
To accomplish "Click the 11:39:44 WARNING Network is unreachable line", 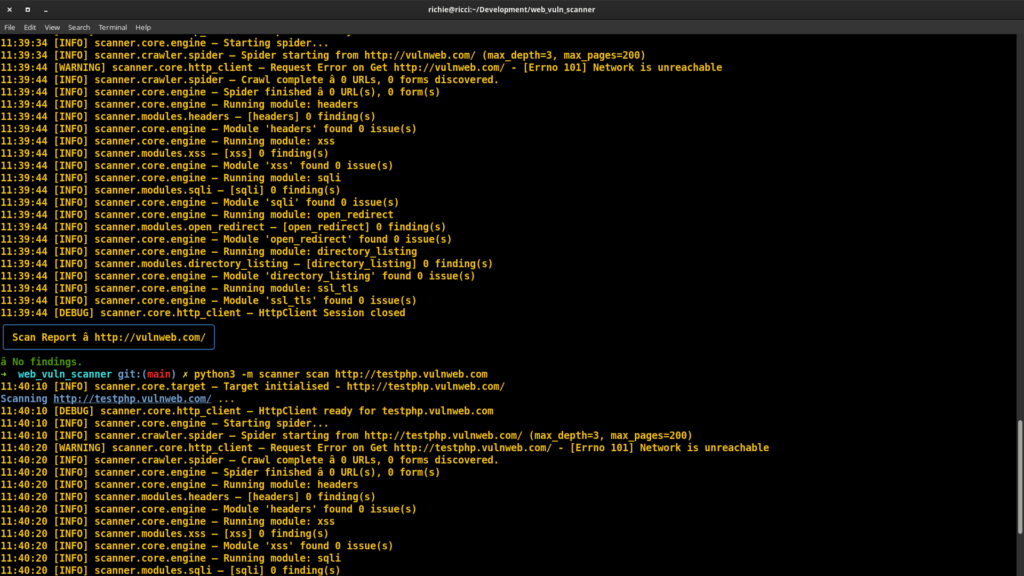I will [361, 67].
